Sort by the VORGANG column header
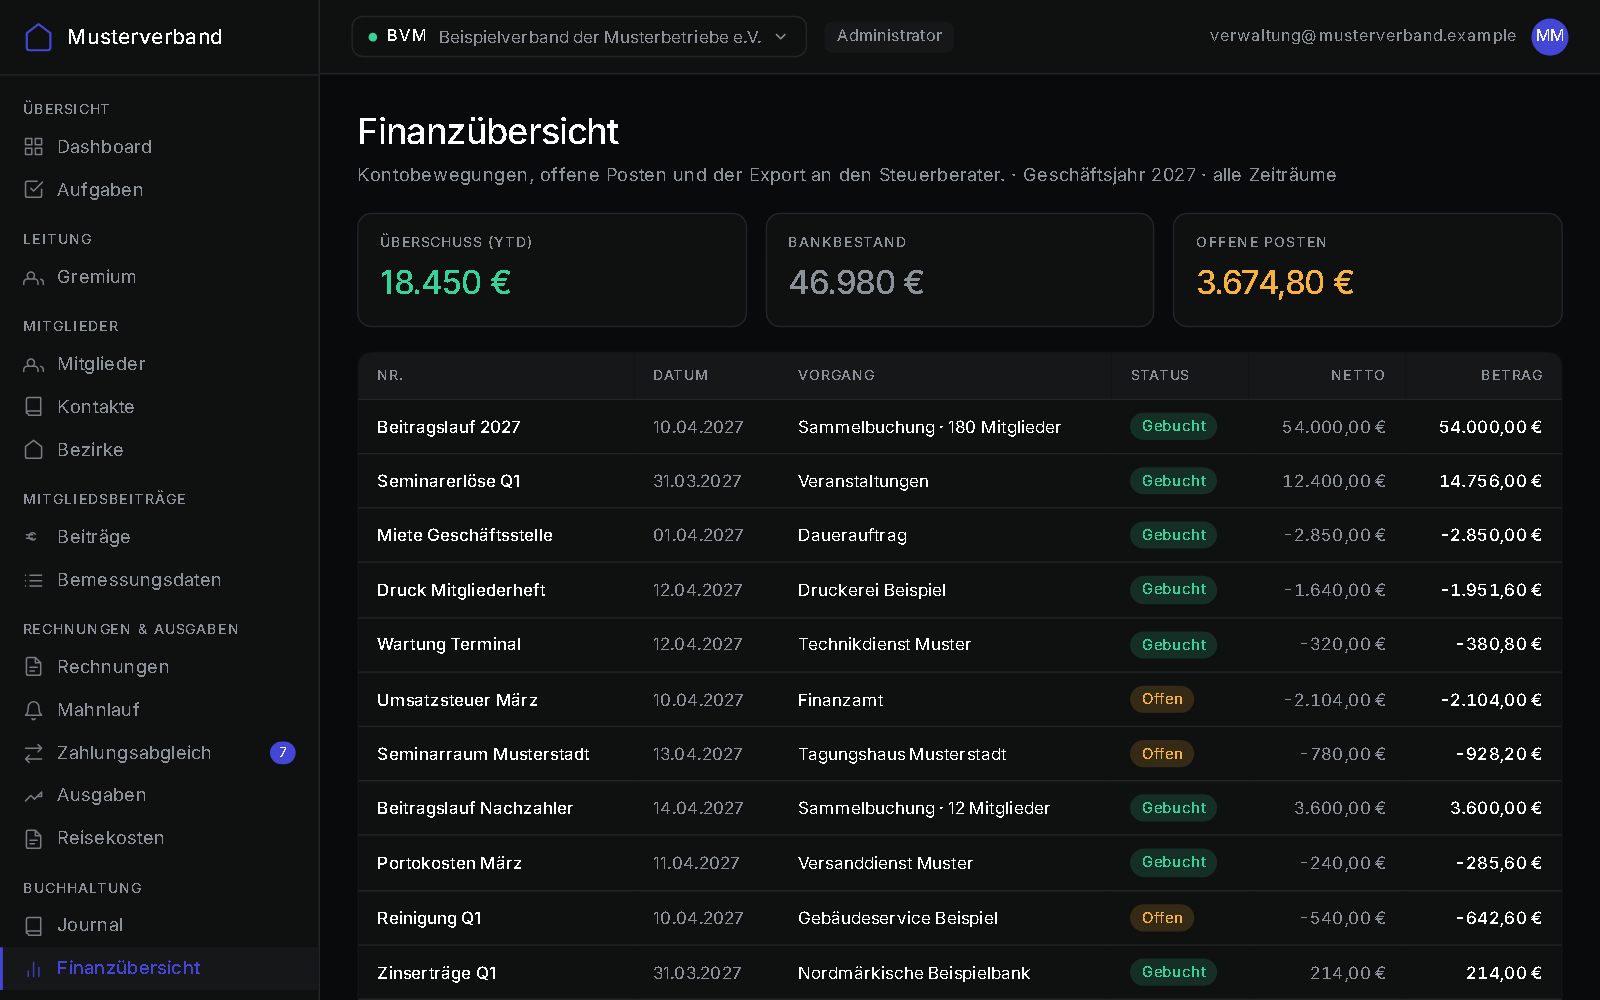 [x=836, y=376]
